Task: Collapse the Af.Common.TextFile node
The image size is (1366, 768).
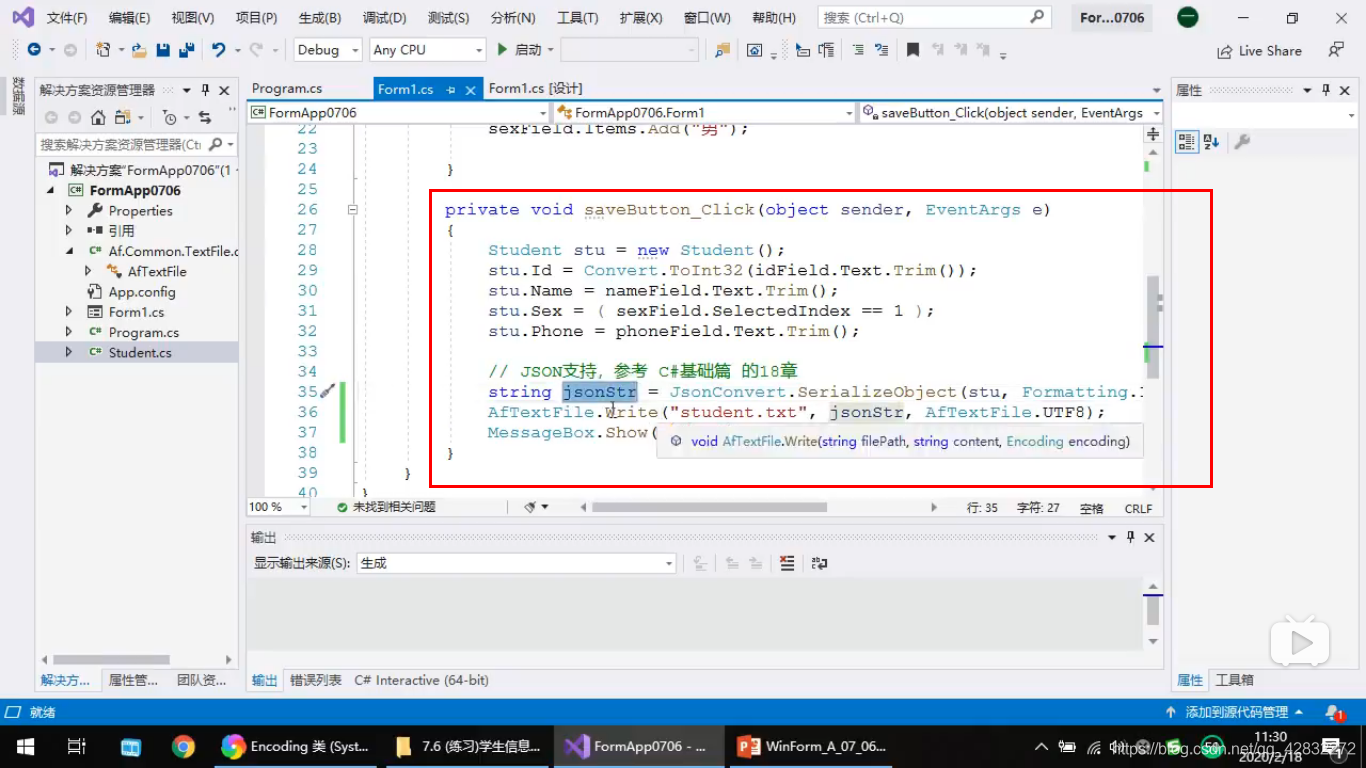Action: pos(69,251)
